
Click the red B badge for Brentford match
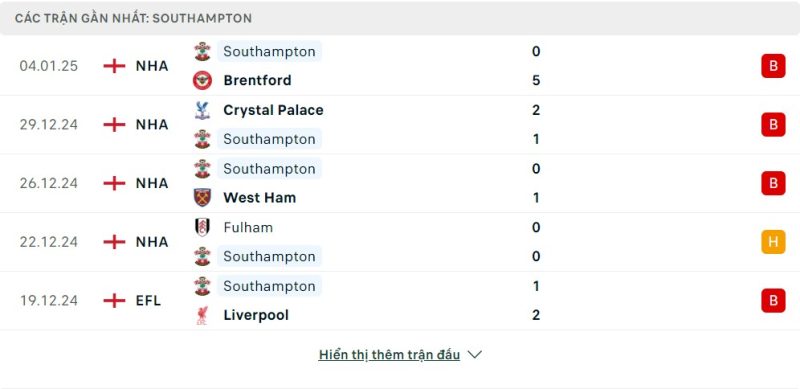tap(773, 66)
